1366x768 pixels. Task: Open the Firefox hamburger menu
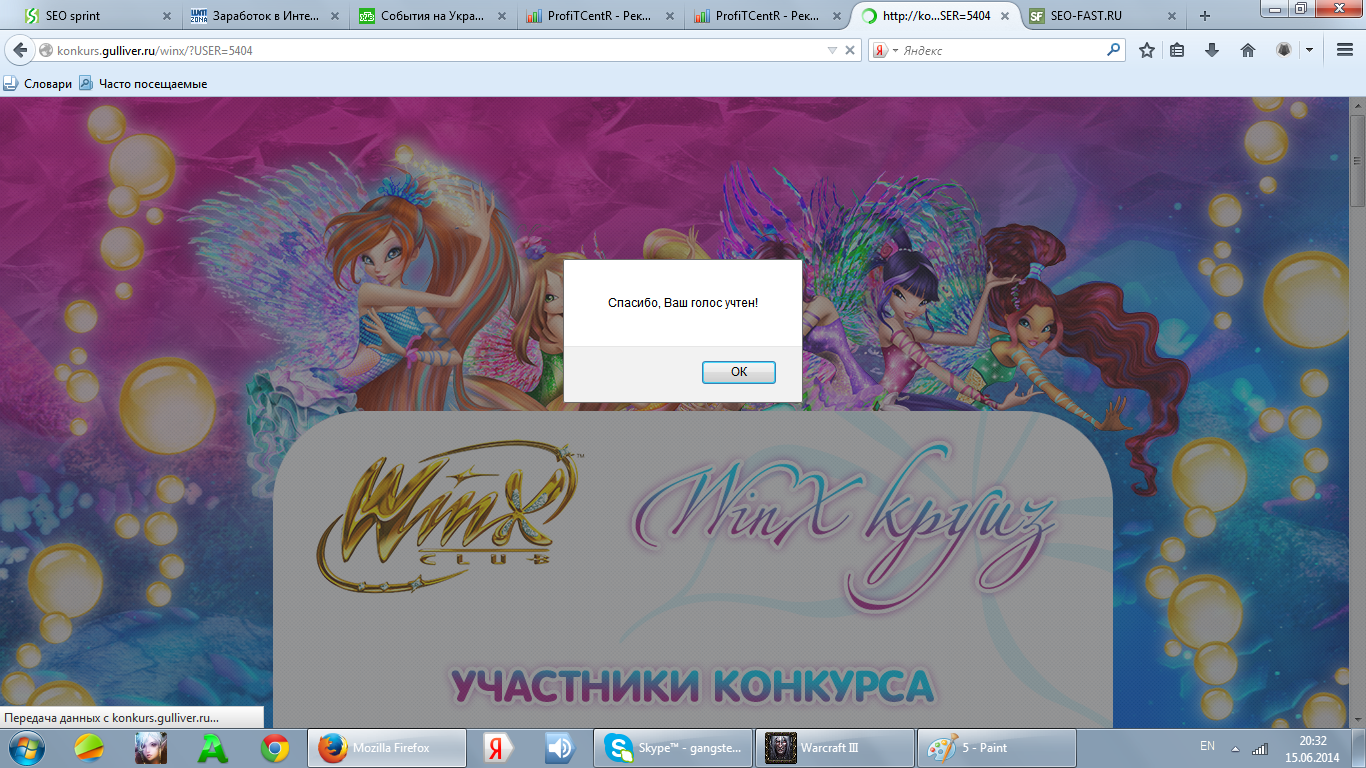[1345, 50]
